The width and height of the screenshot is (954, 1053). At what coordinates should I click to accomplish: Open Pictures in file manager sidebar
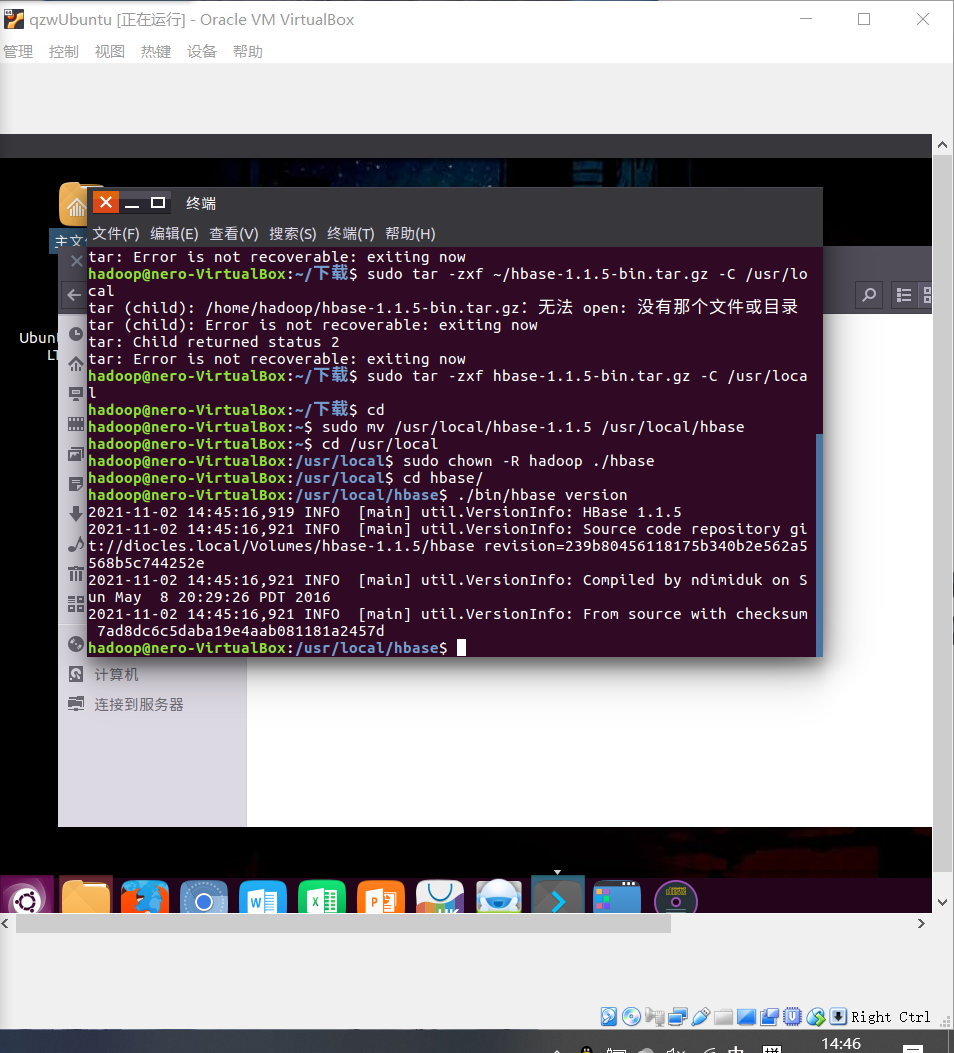[76, 454]
